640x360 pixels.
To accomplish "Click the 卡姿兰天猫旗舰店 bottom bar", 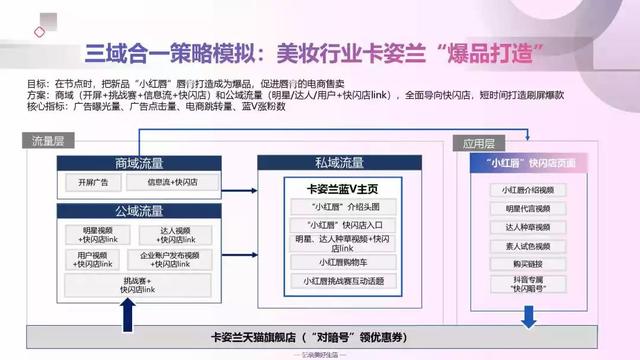I will coord(312,337).
